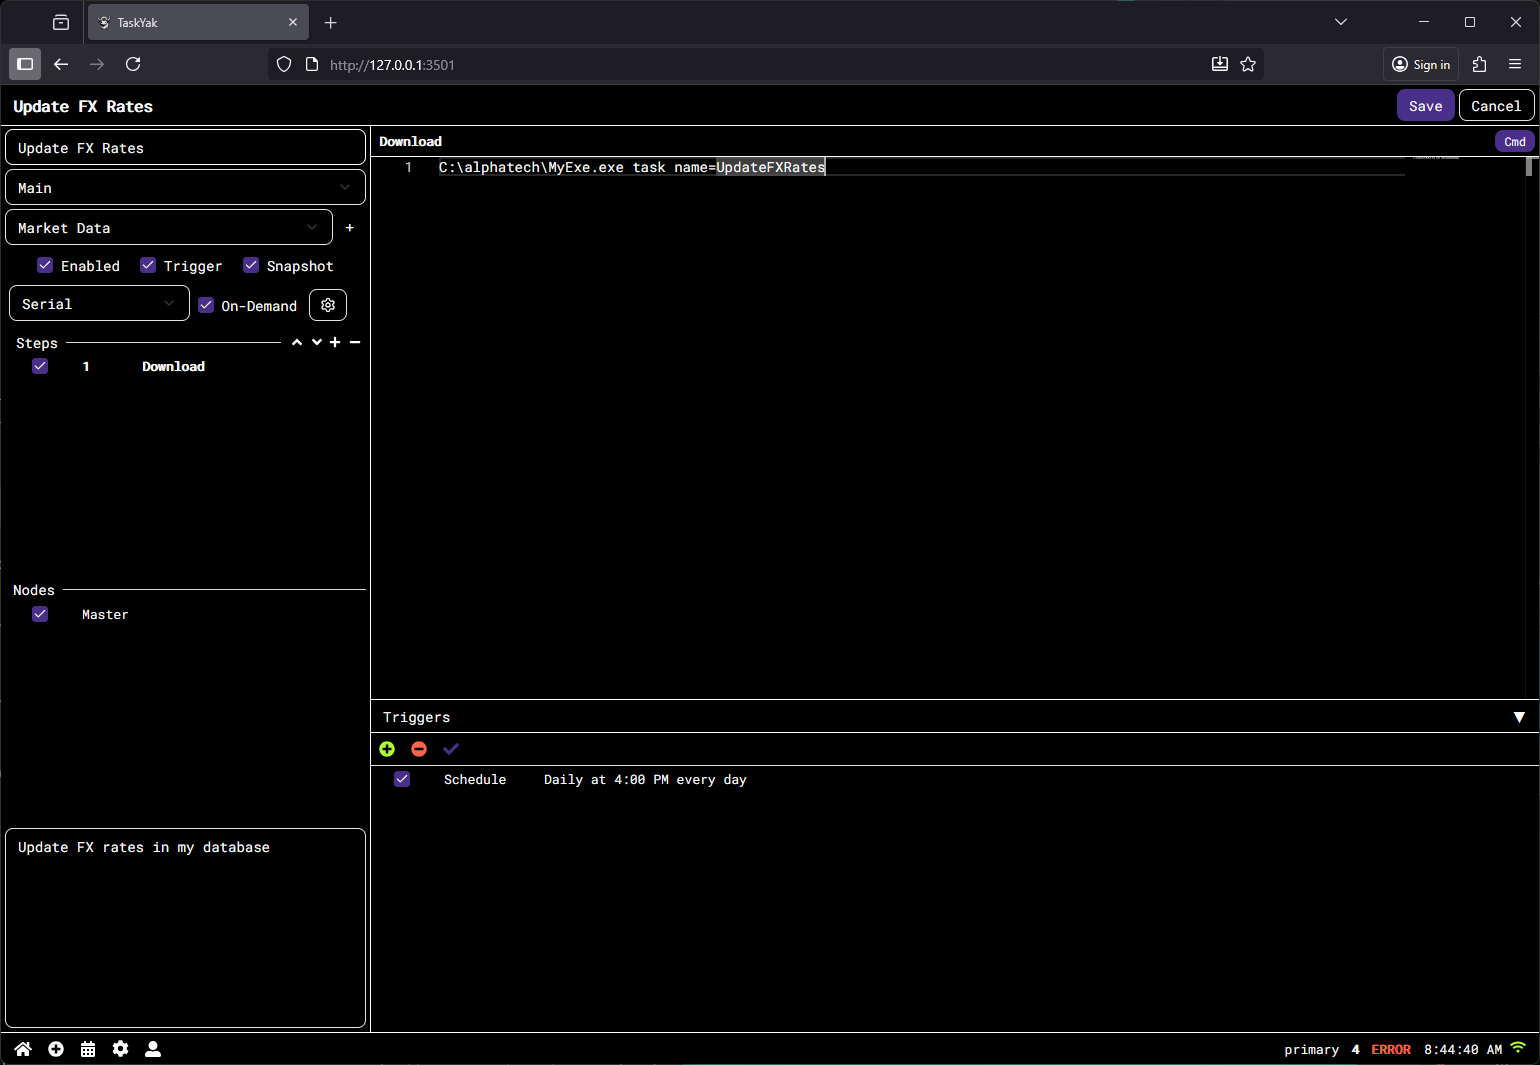Click the blue checkmark icon above triggers list
1540x1065 pixels.
pyautogui.click(x=450, y=749)
